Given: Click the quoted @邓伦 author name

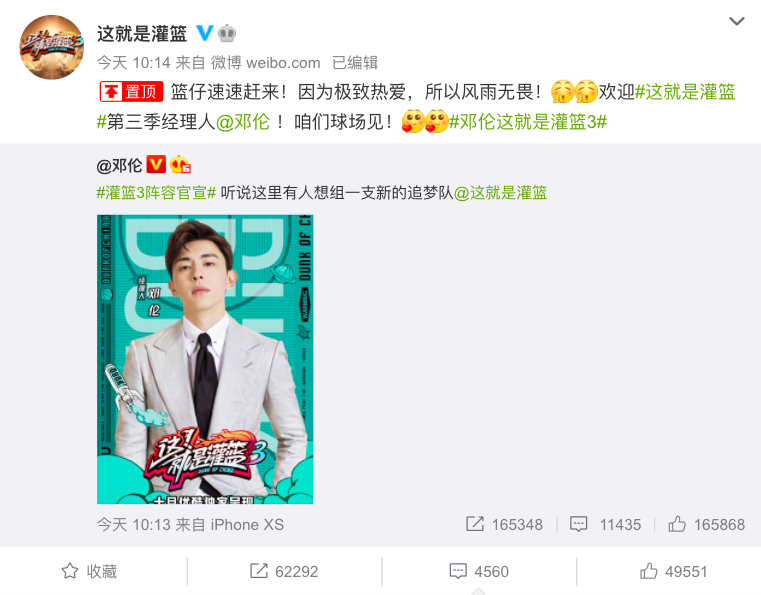Looking at the screenshot, I should (x=119, y=165).
